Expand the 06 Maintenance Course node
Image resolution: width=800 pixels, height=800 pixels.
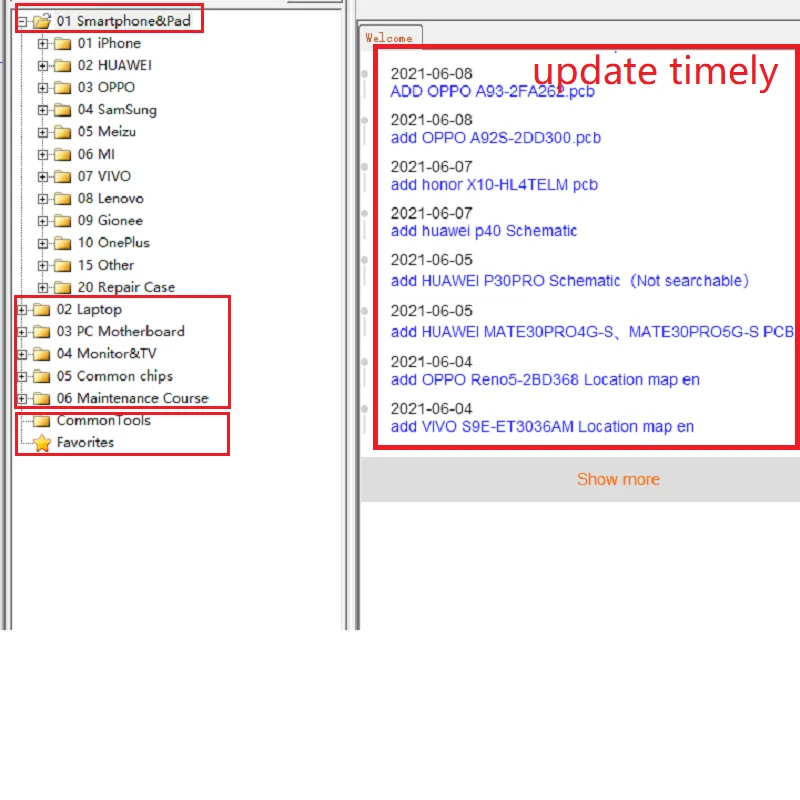(x=22, y=398)
